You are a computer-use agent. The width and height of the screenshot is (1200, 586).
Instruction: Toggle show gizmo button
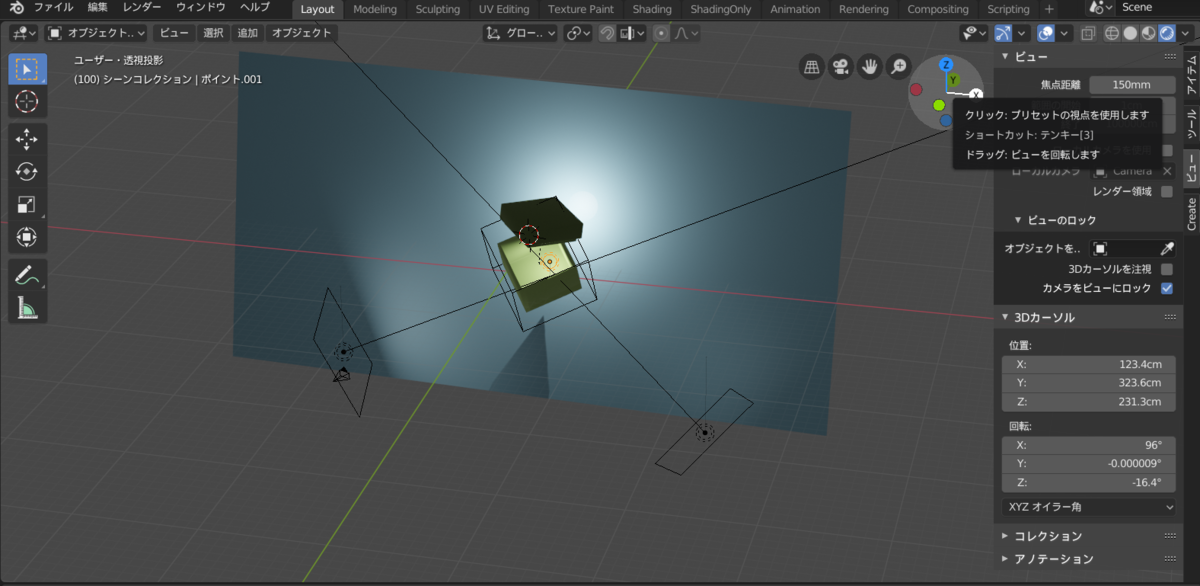click(x=1003, y=33)
